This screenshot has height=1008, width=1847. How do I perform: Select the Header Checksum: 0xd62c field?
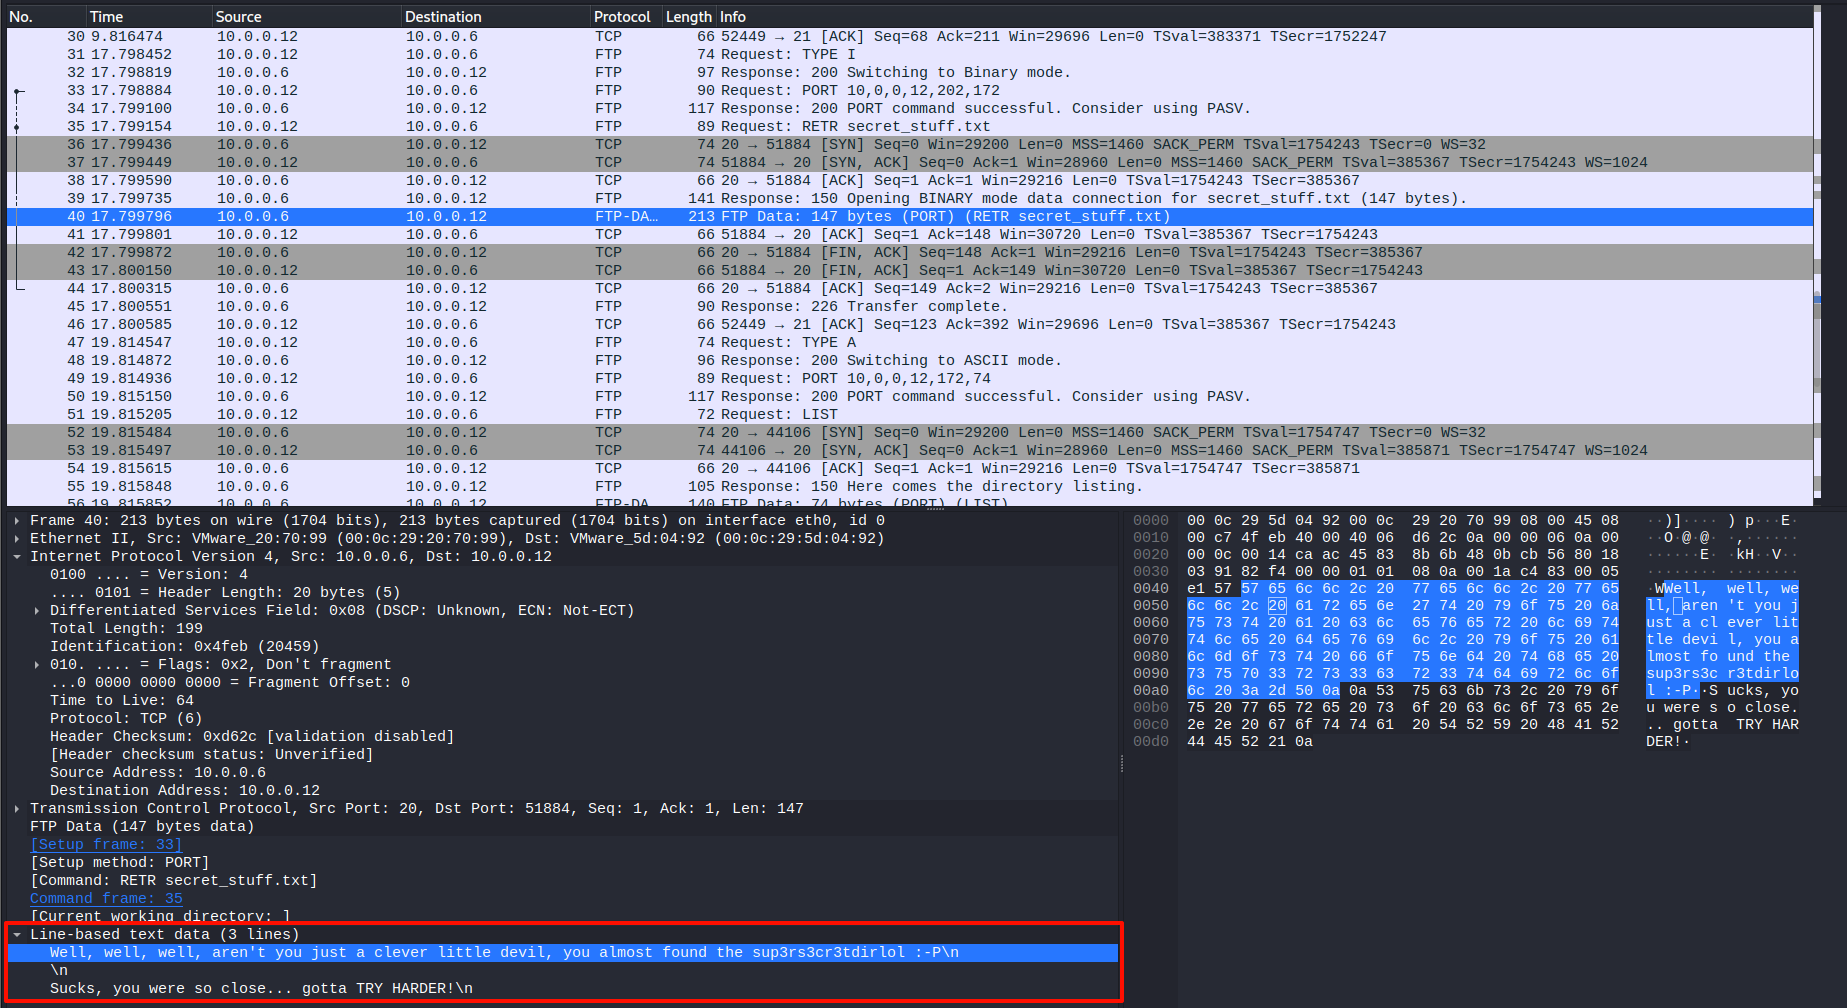(x=562, y=737)
